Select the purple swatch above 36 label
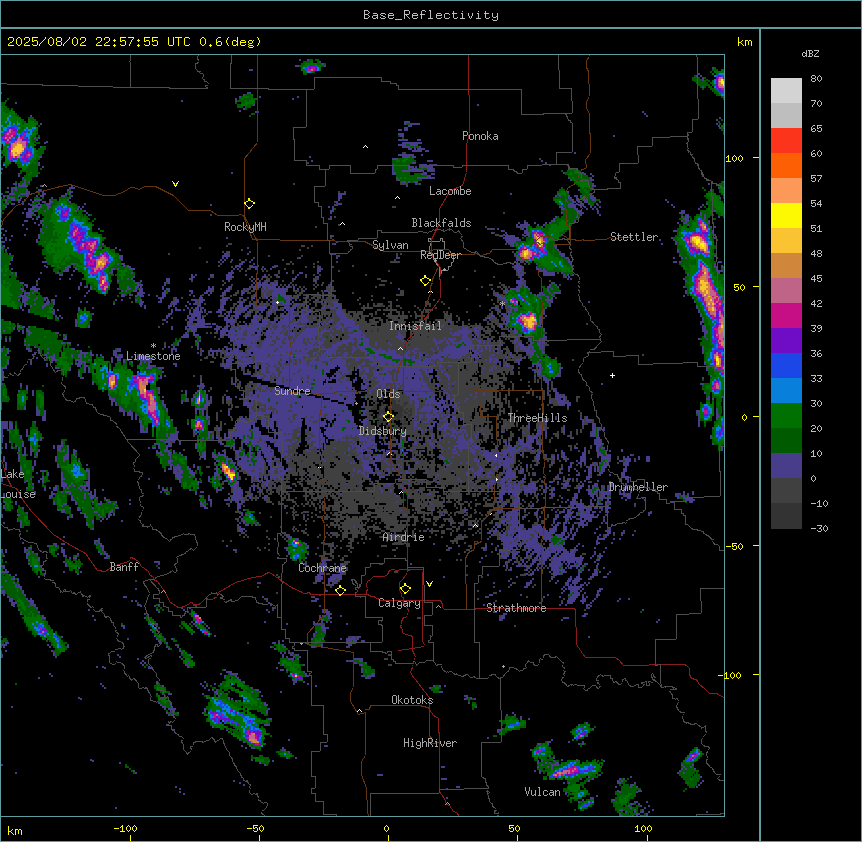The image size is (862, 842). coord(786,341)
